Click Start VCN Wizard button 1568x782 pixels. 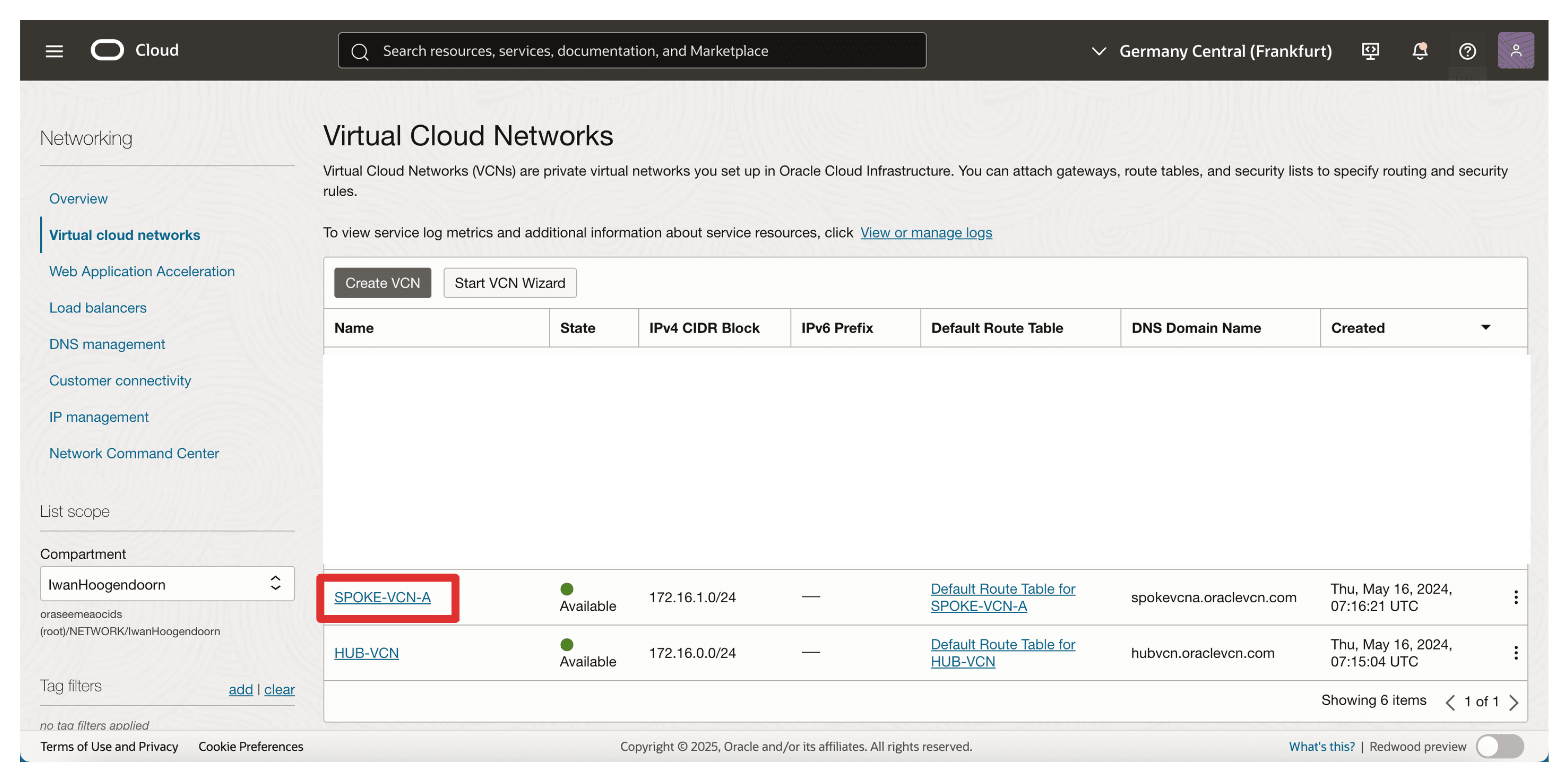click(510, 283)
